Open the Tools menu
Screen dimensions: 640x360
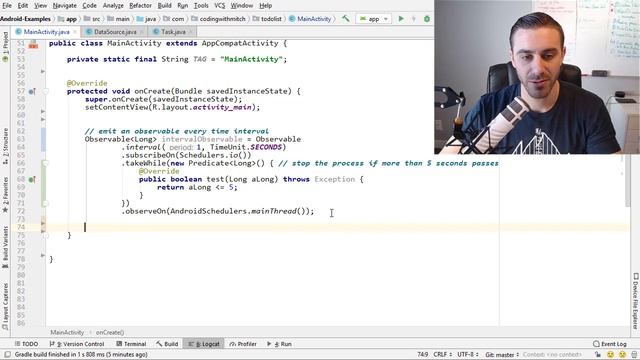pyautogui.click(x=201, y=6)
